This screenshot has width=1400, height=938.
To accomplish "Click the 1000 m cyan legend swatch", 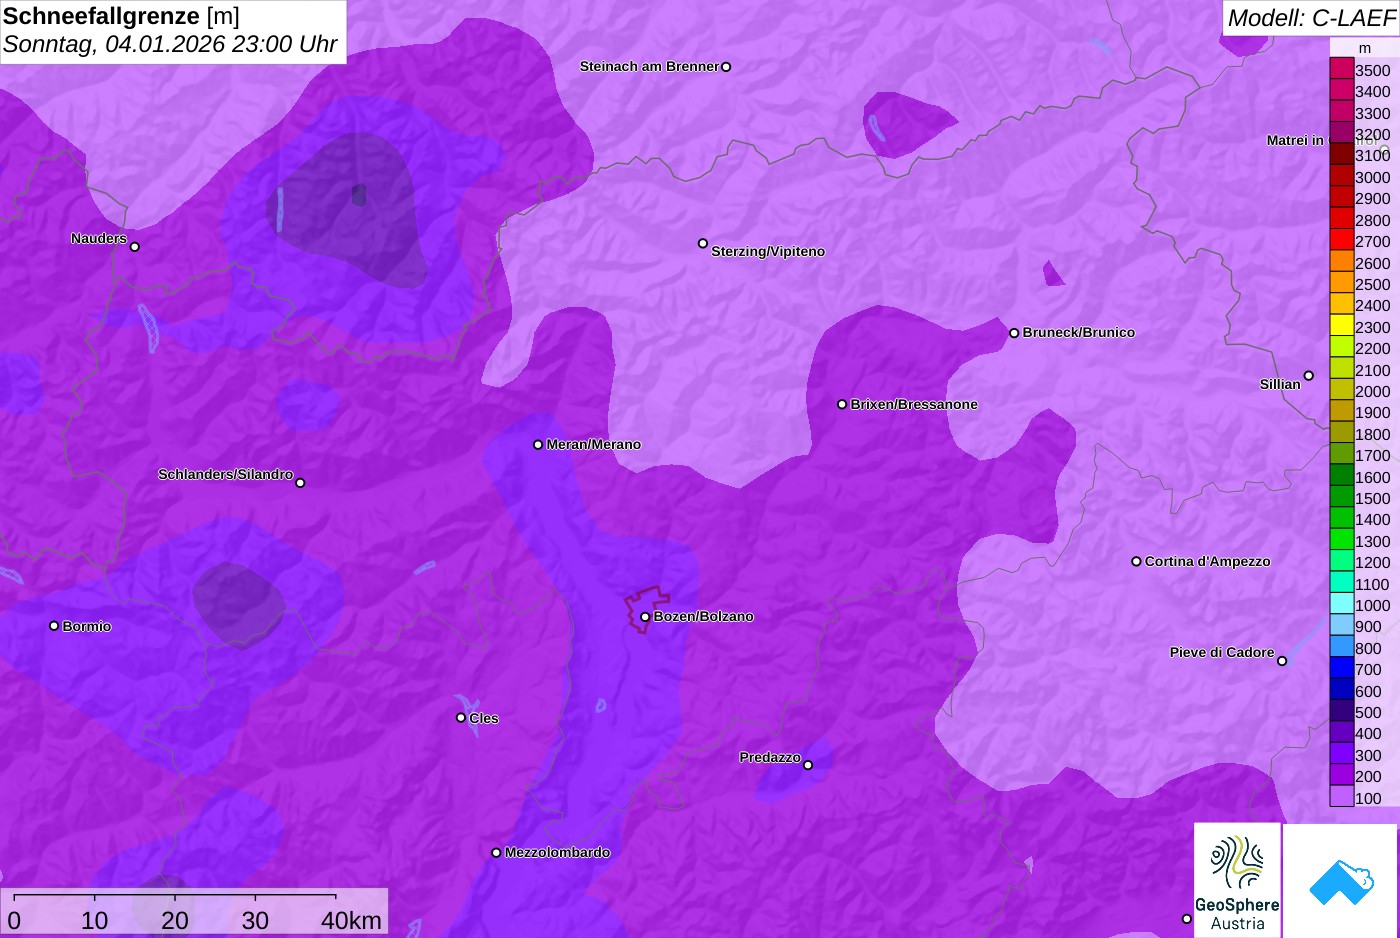I will point(1341,604).
